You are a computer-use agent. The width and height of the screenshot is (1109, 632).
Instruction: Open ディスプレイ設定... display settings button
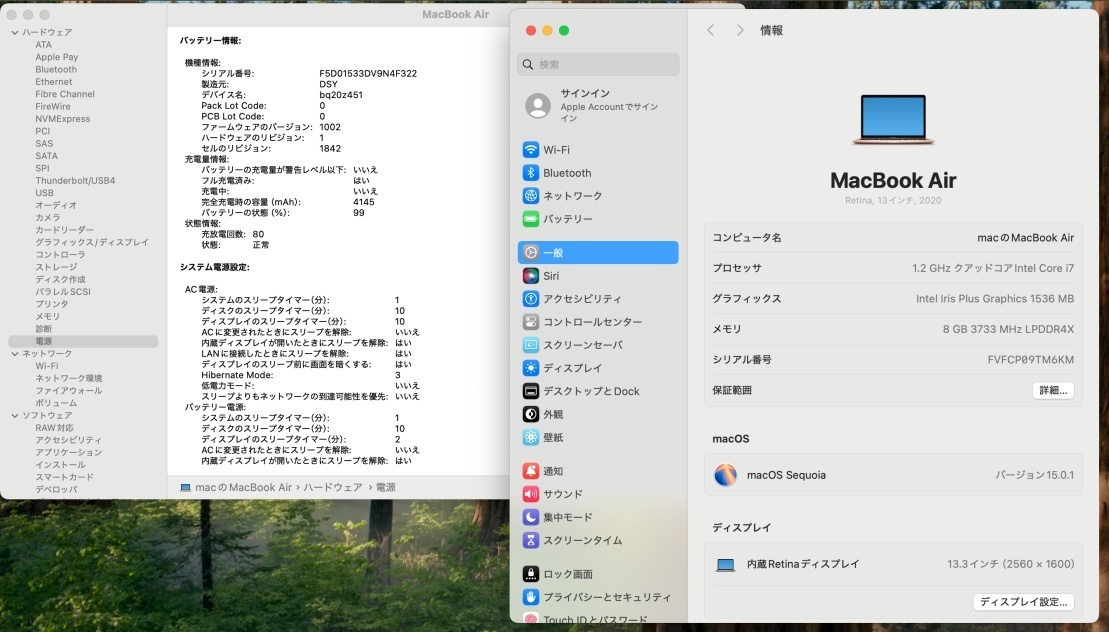(1023, 602)
